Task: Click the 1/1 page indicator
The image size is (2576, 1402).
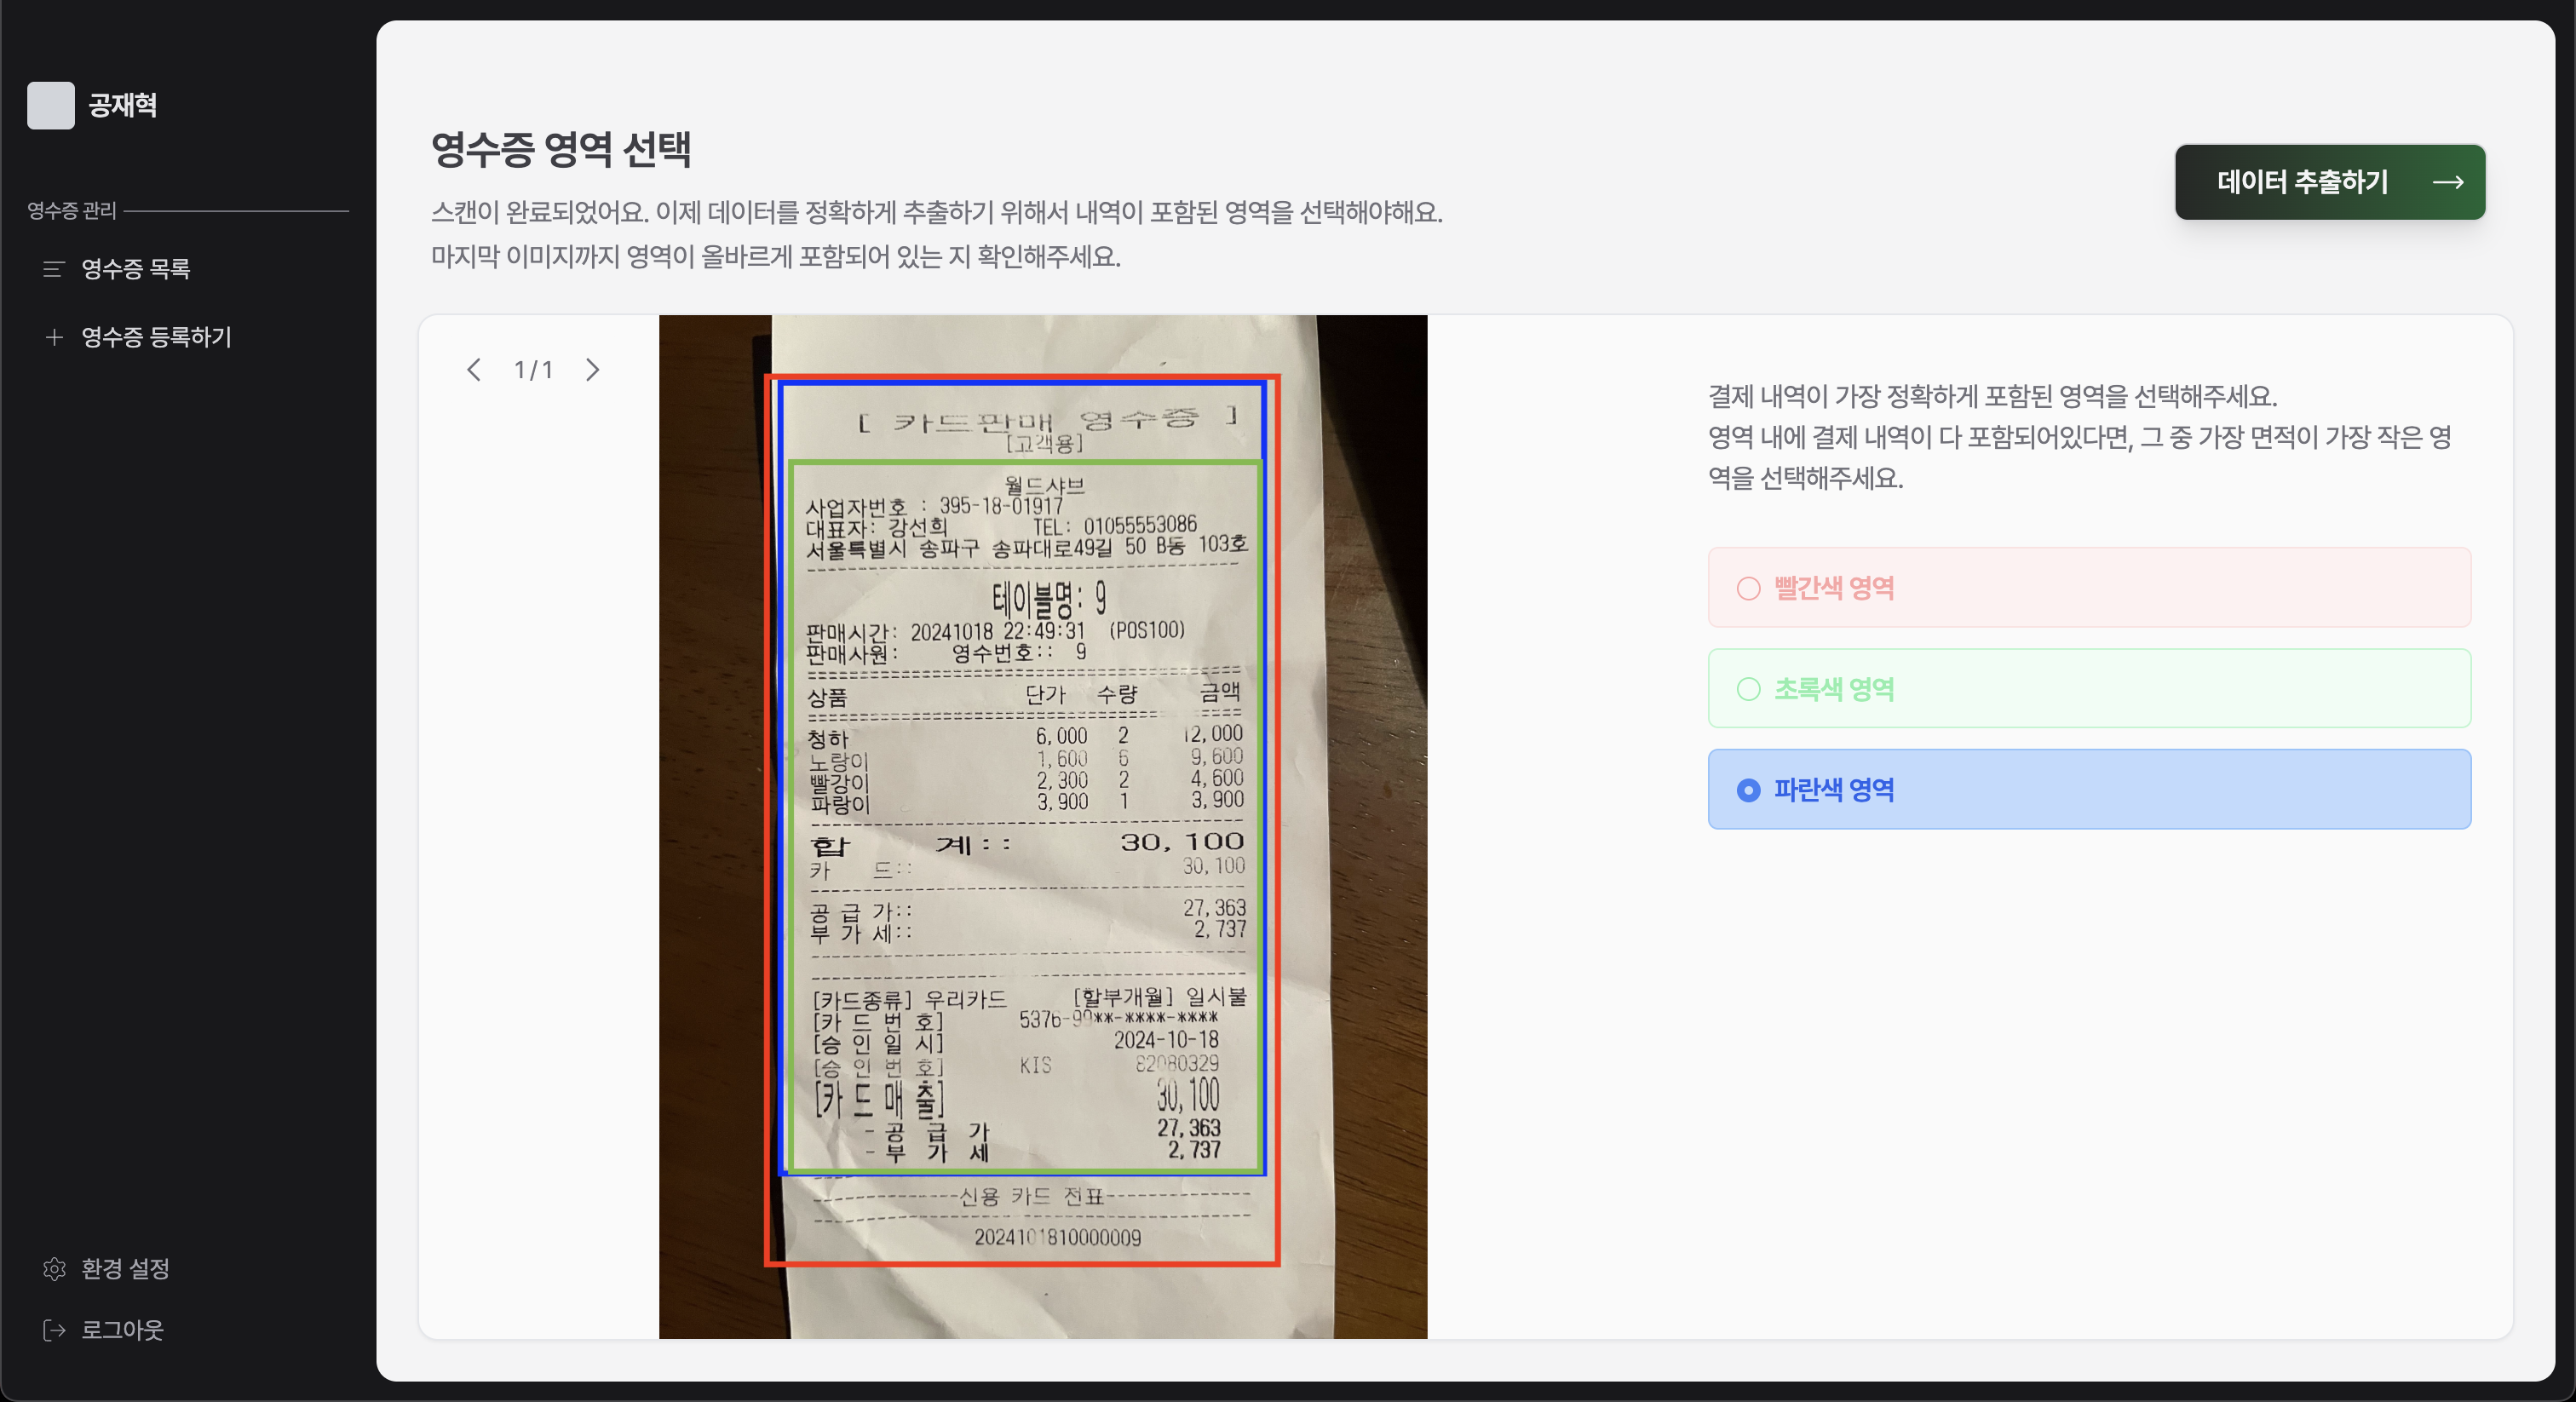Action: point(533,370)
